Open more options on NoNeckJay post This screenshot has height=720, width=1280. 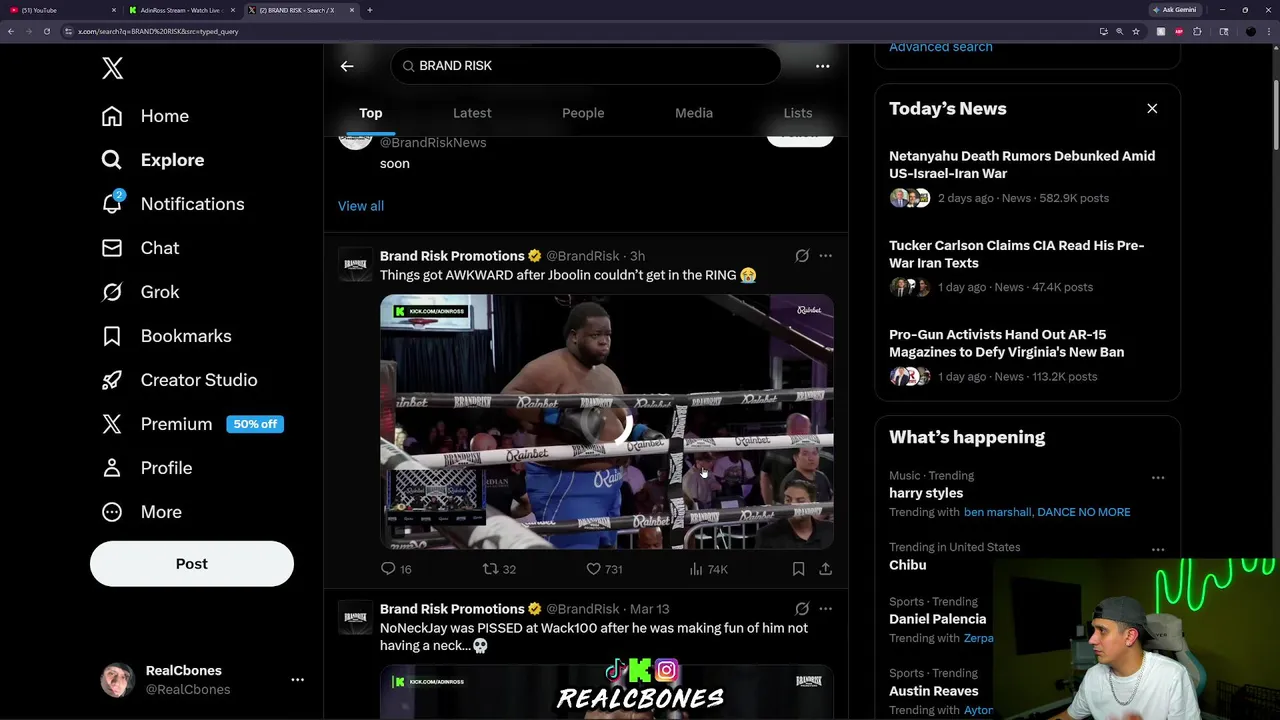click(825, 609)
